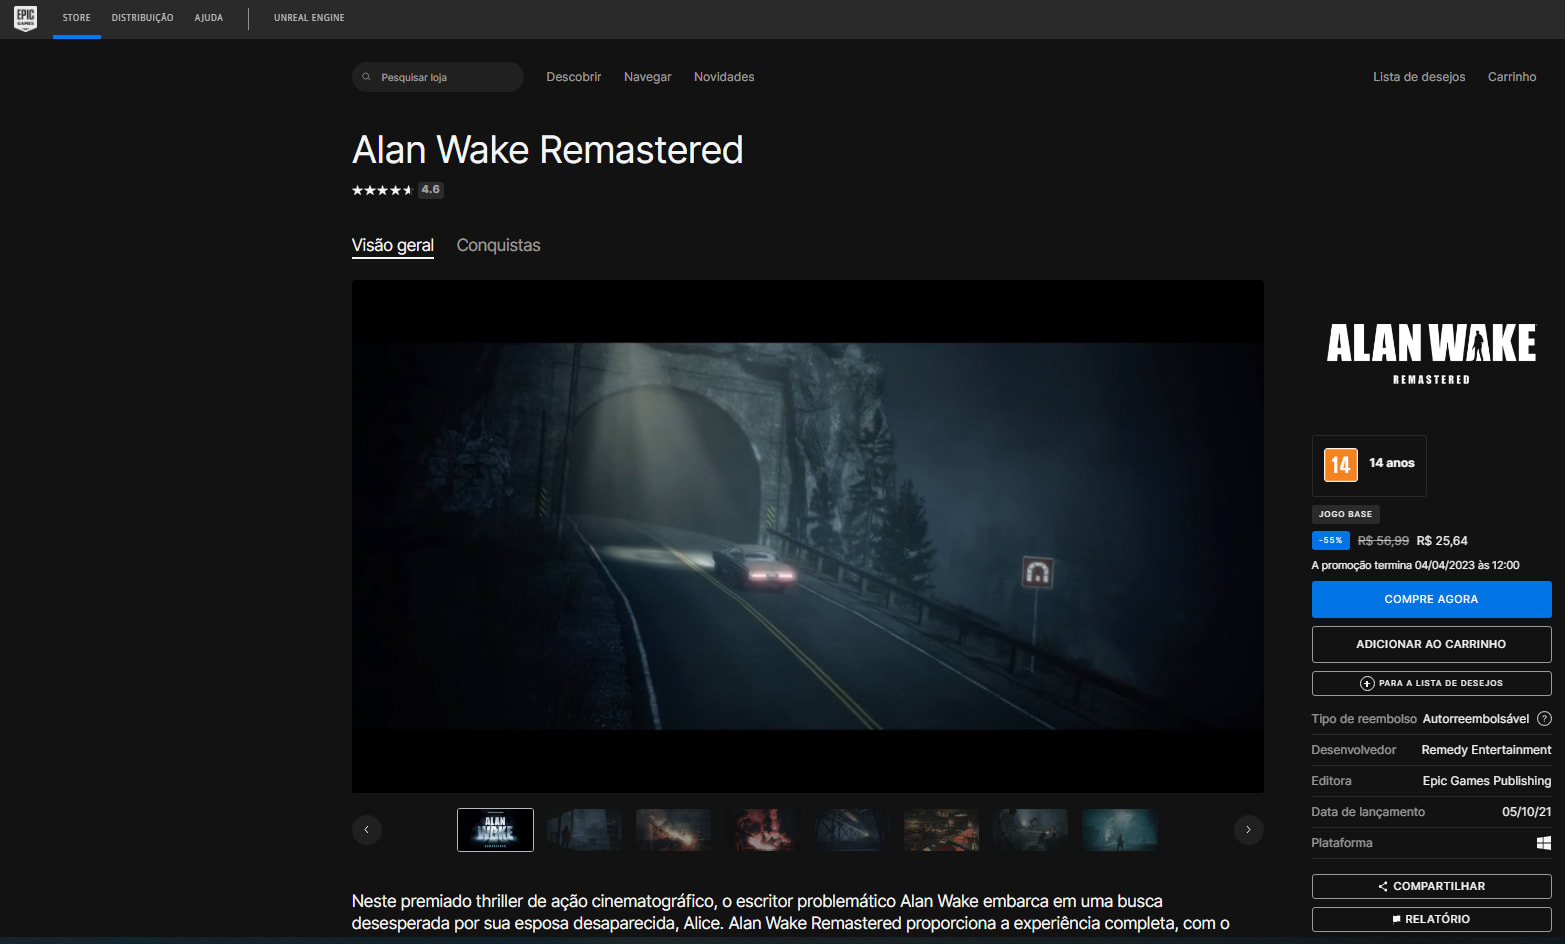Open the AJUDA menu item
Screen dimensions: 1565x944
pyautogui.click(x=209, y=18)
